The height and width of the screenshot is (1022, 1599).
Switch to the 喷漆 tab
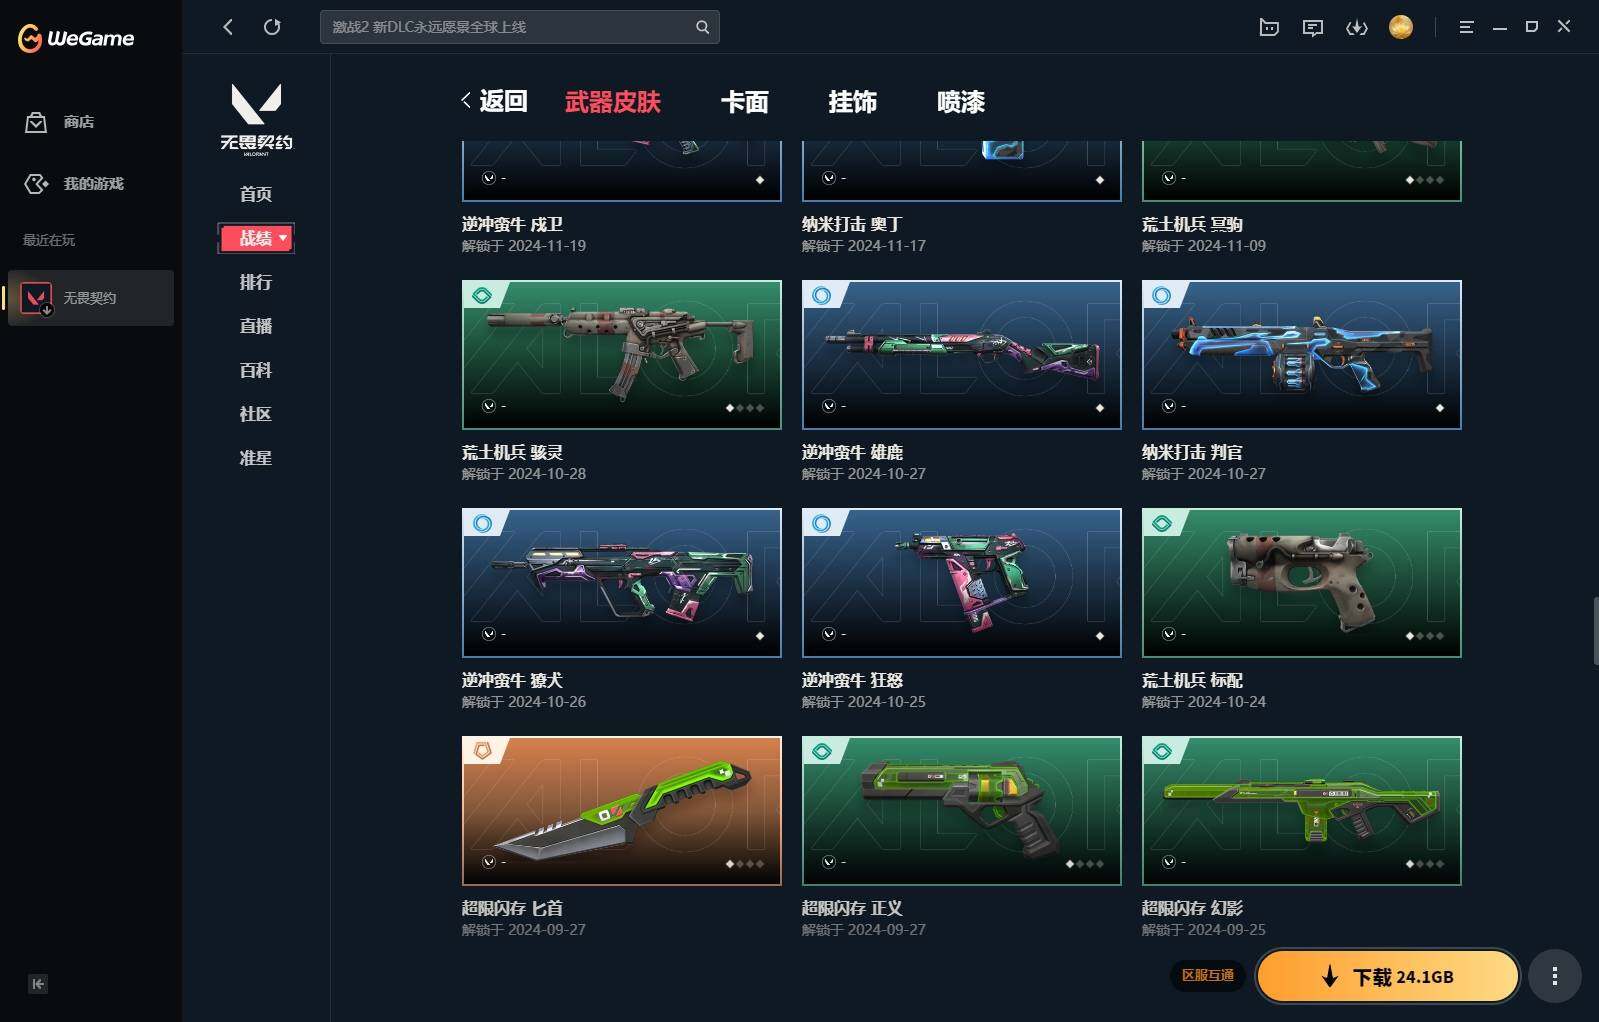point(961,102)
